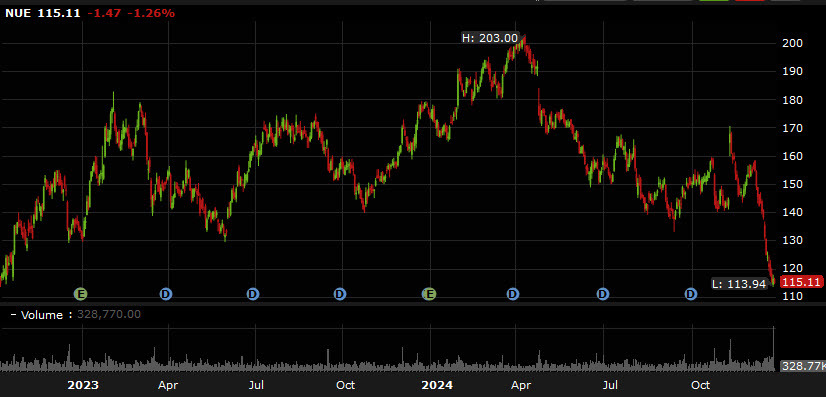Open the dividend D marker at Oct 2023
Screen dimensions: 826x397
(x=340, y=294)
